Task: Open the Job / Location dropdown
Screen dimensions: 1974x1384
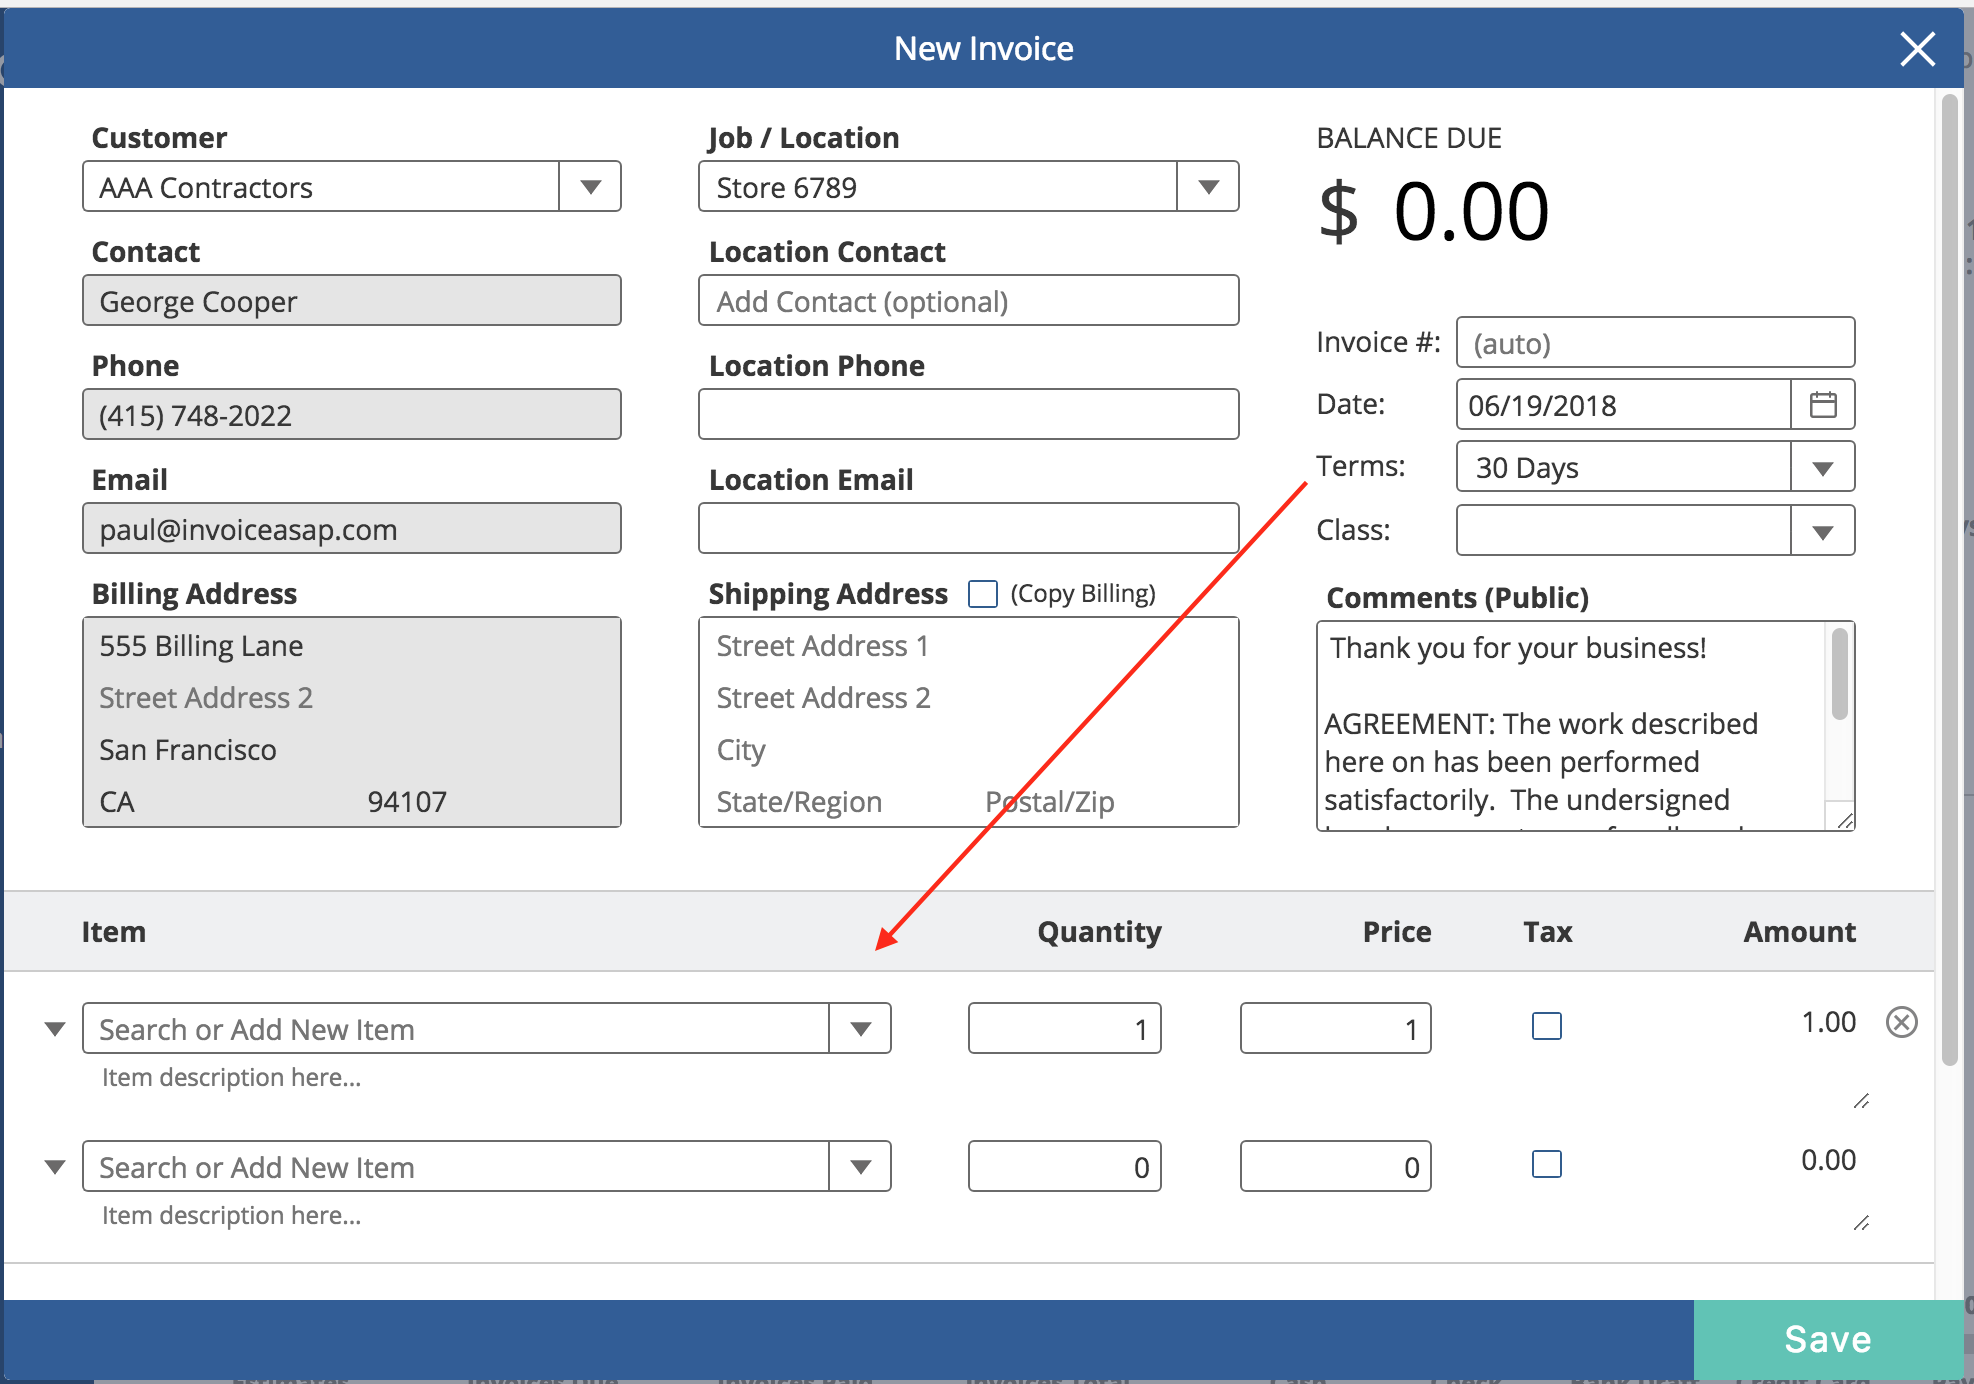Action: (x=1208, y=186)
